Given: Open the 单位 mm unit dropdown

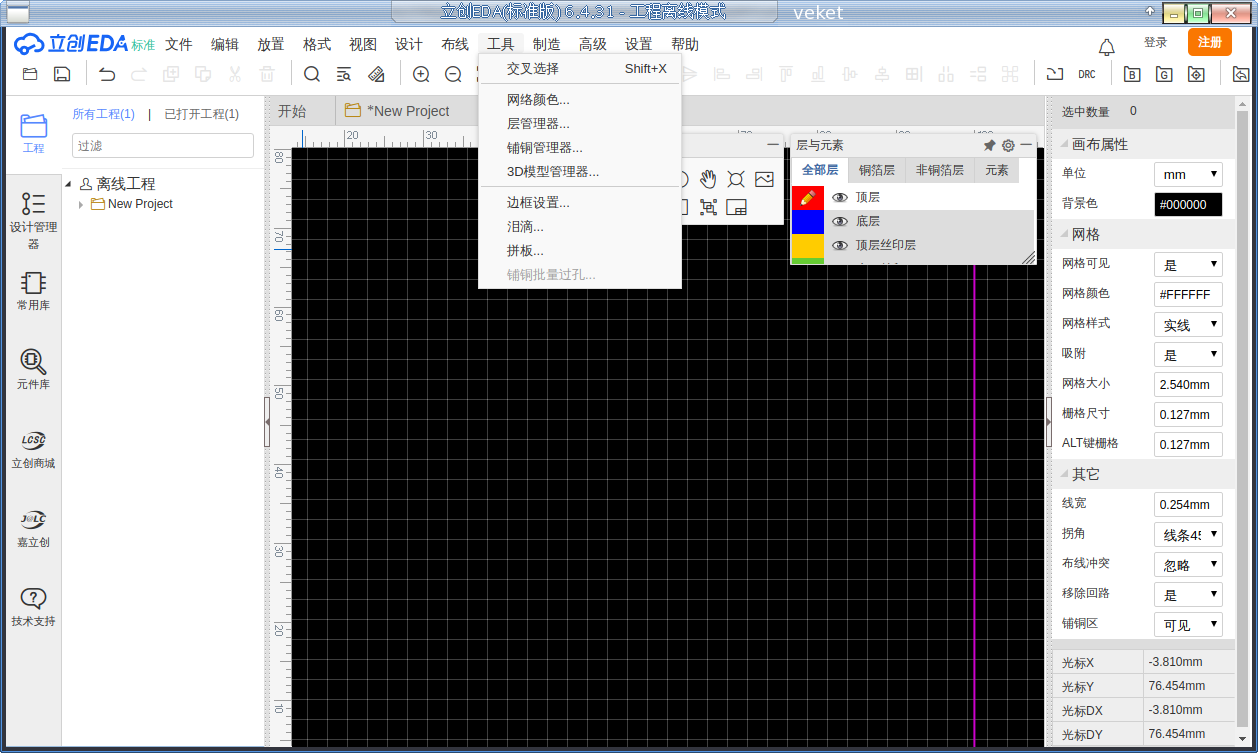Looking at the screenshot, I should 1188,174.
